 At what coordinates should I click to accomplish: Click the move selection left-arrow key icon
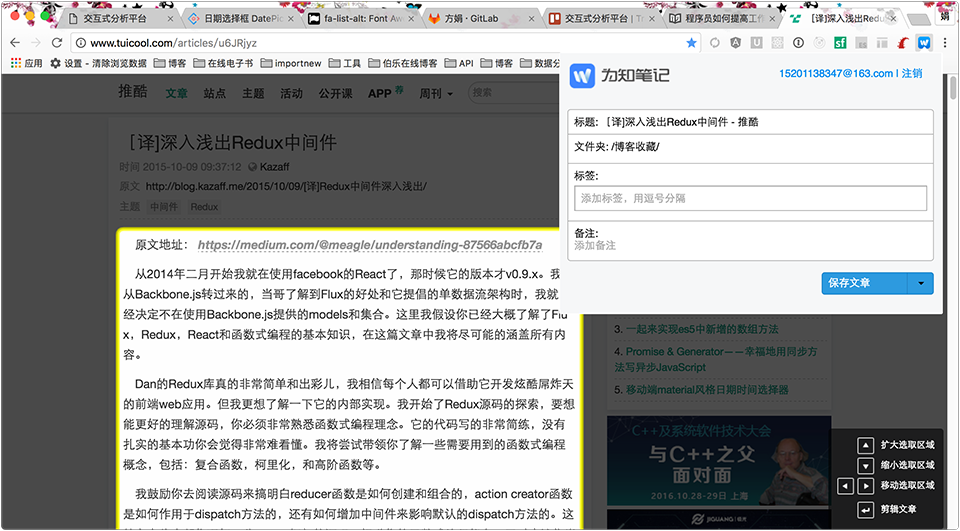(846, 486)
